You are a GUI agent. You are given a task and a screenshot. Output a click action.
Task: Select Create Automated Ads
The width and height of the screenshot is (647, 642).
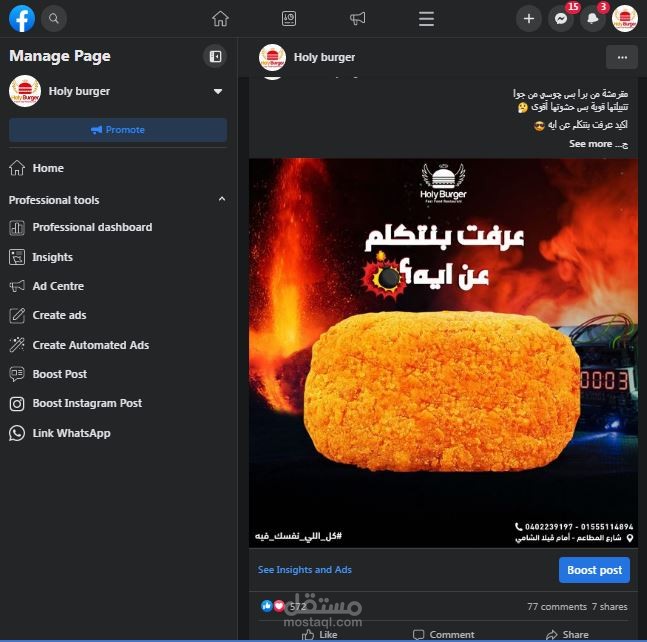[118, 345]
